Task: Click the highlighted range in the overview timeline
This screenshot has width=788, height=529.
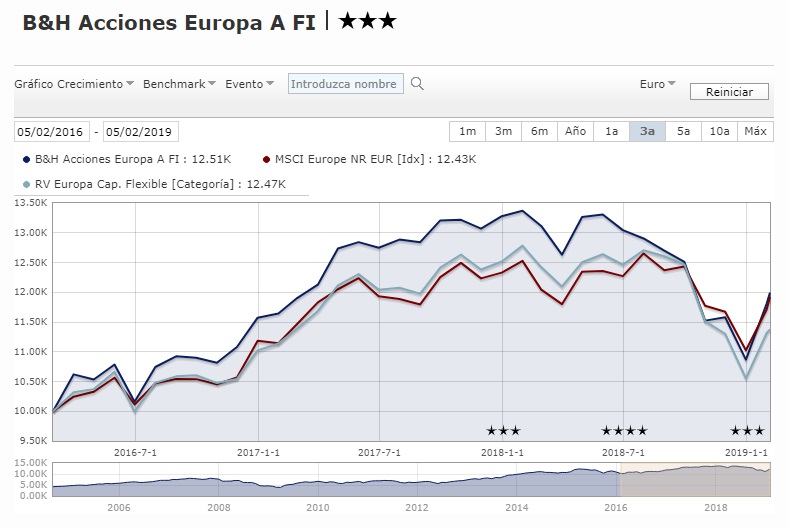Action: tap(696, 480)
